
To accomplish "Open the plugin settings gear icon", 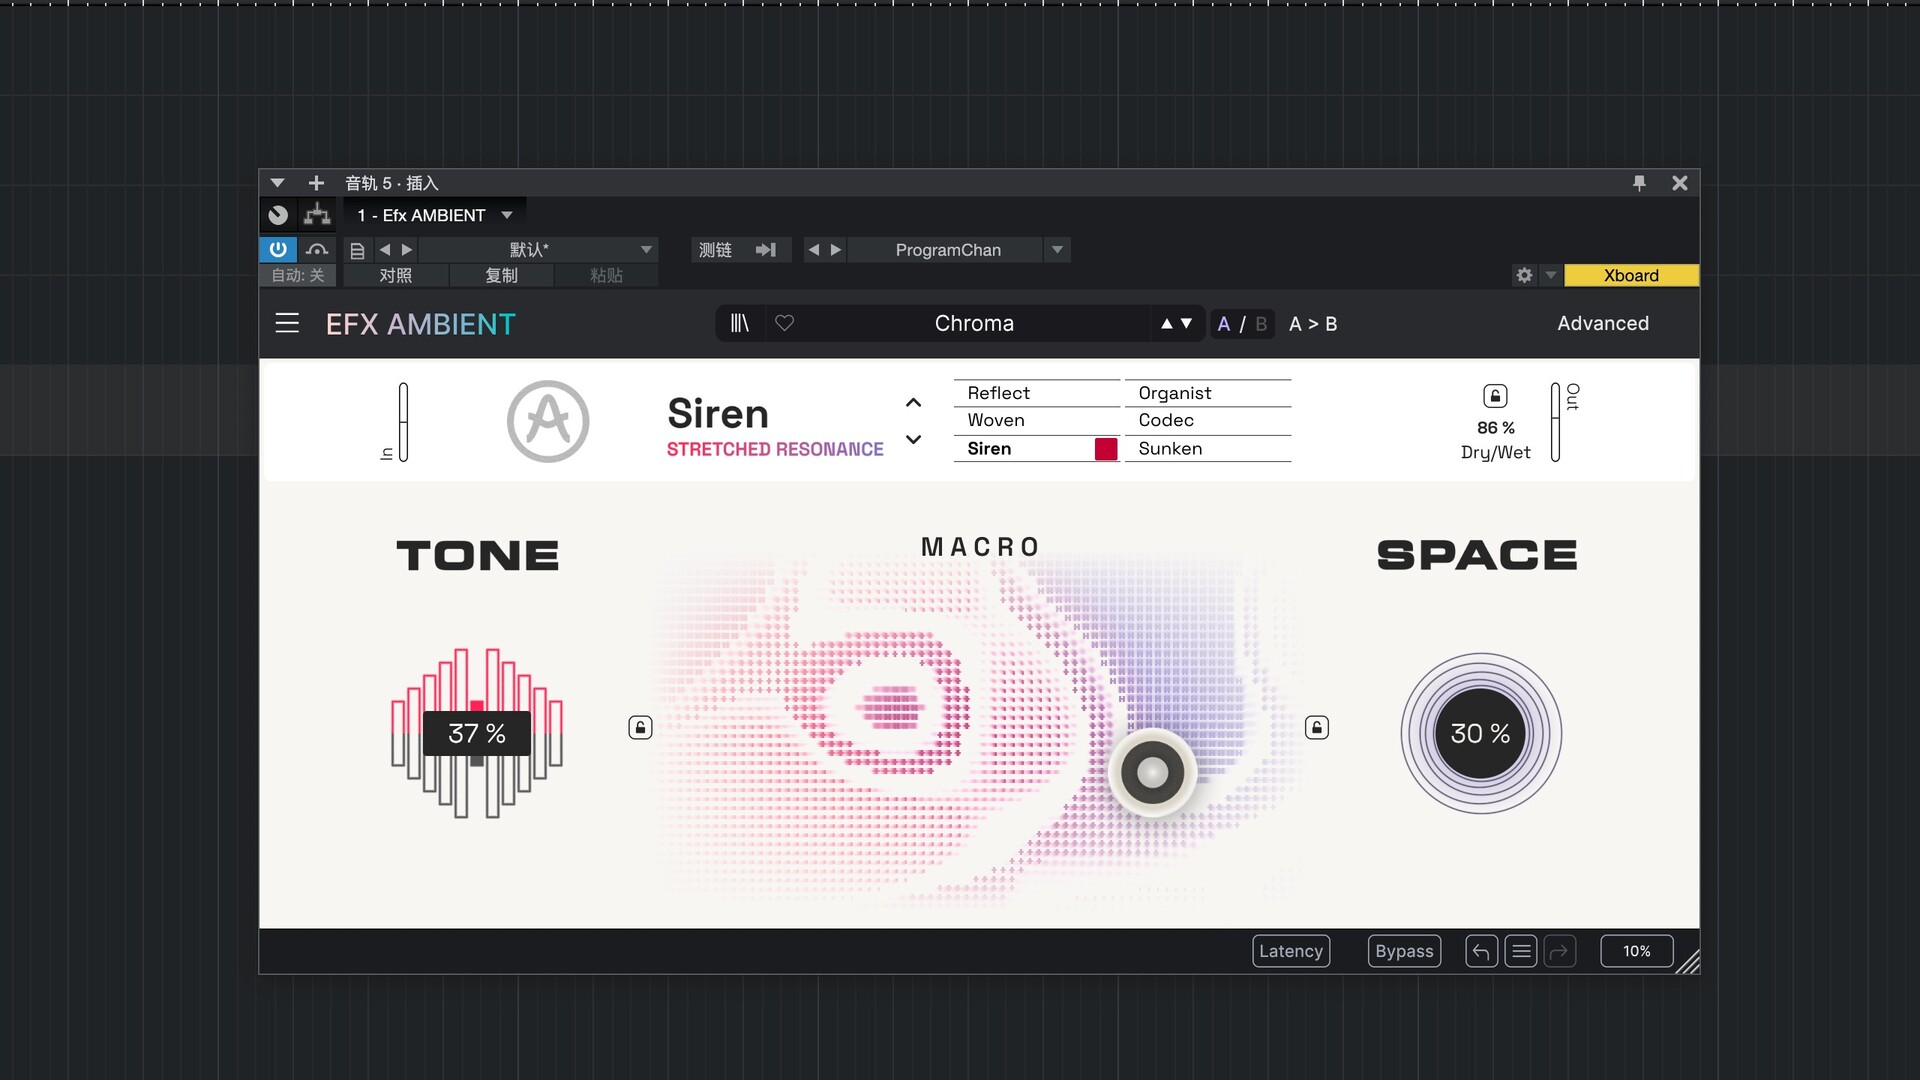I will click(x=1524, y=275).
